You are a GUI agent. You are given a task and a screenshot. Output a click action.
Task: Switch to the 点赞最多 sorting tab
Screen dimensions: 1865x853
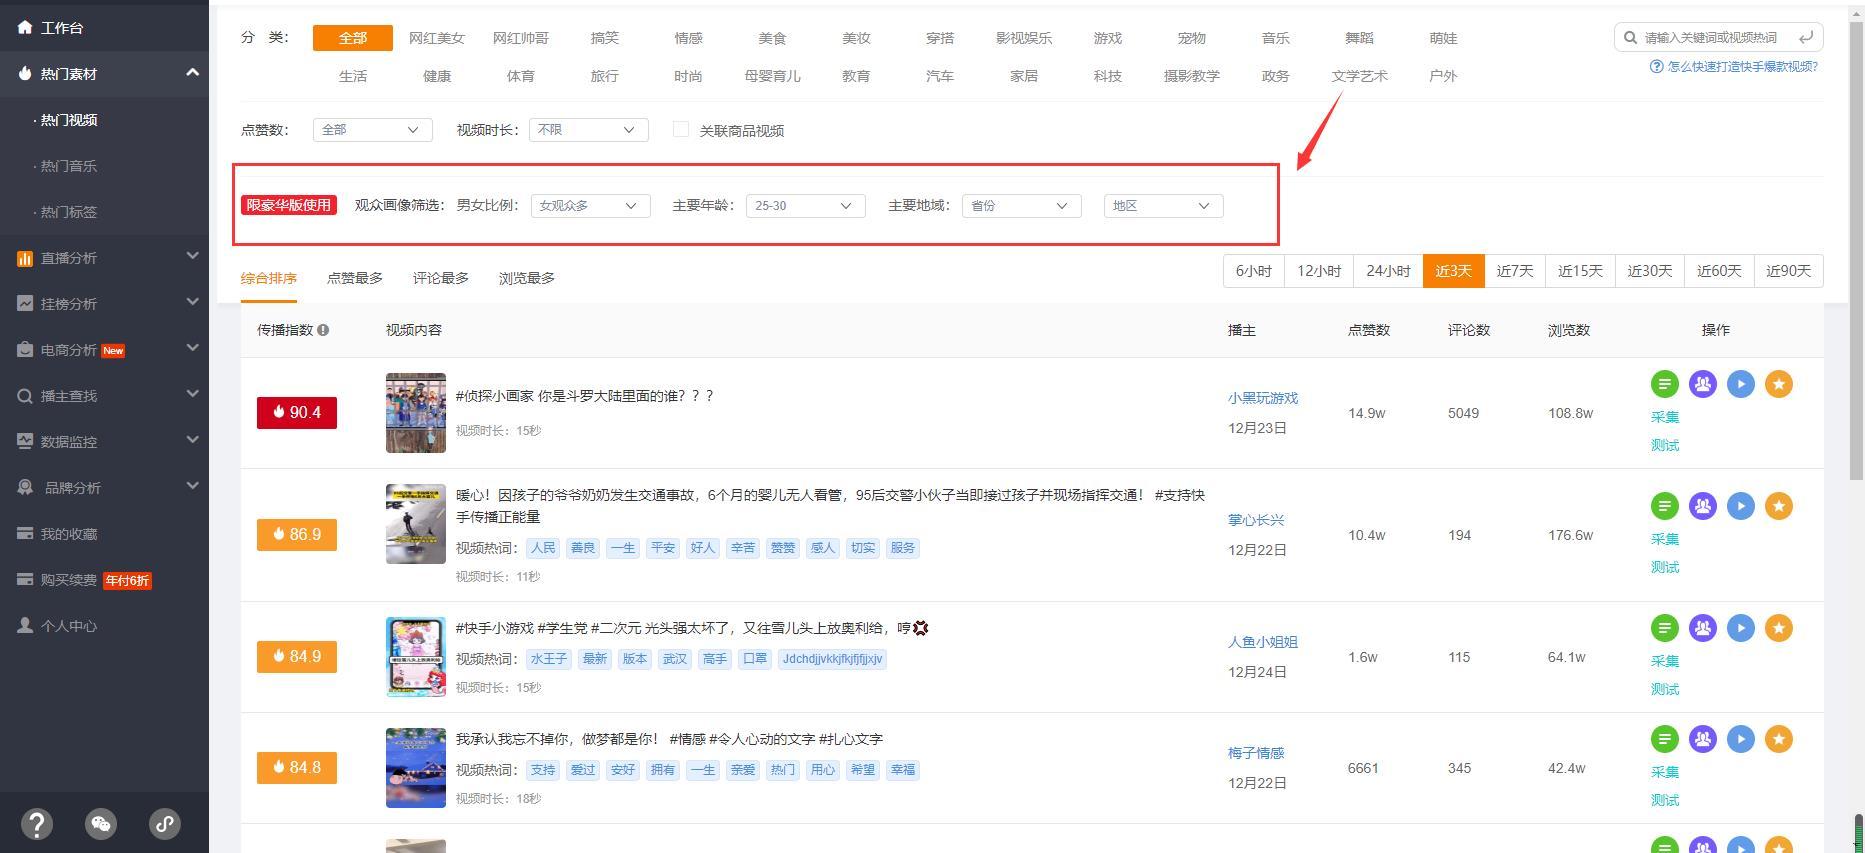click(x=354, y=278)
